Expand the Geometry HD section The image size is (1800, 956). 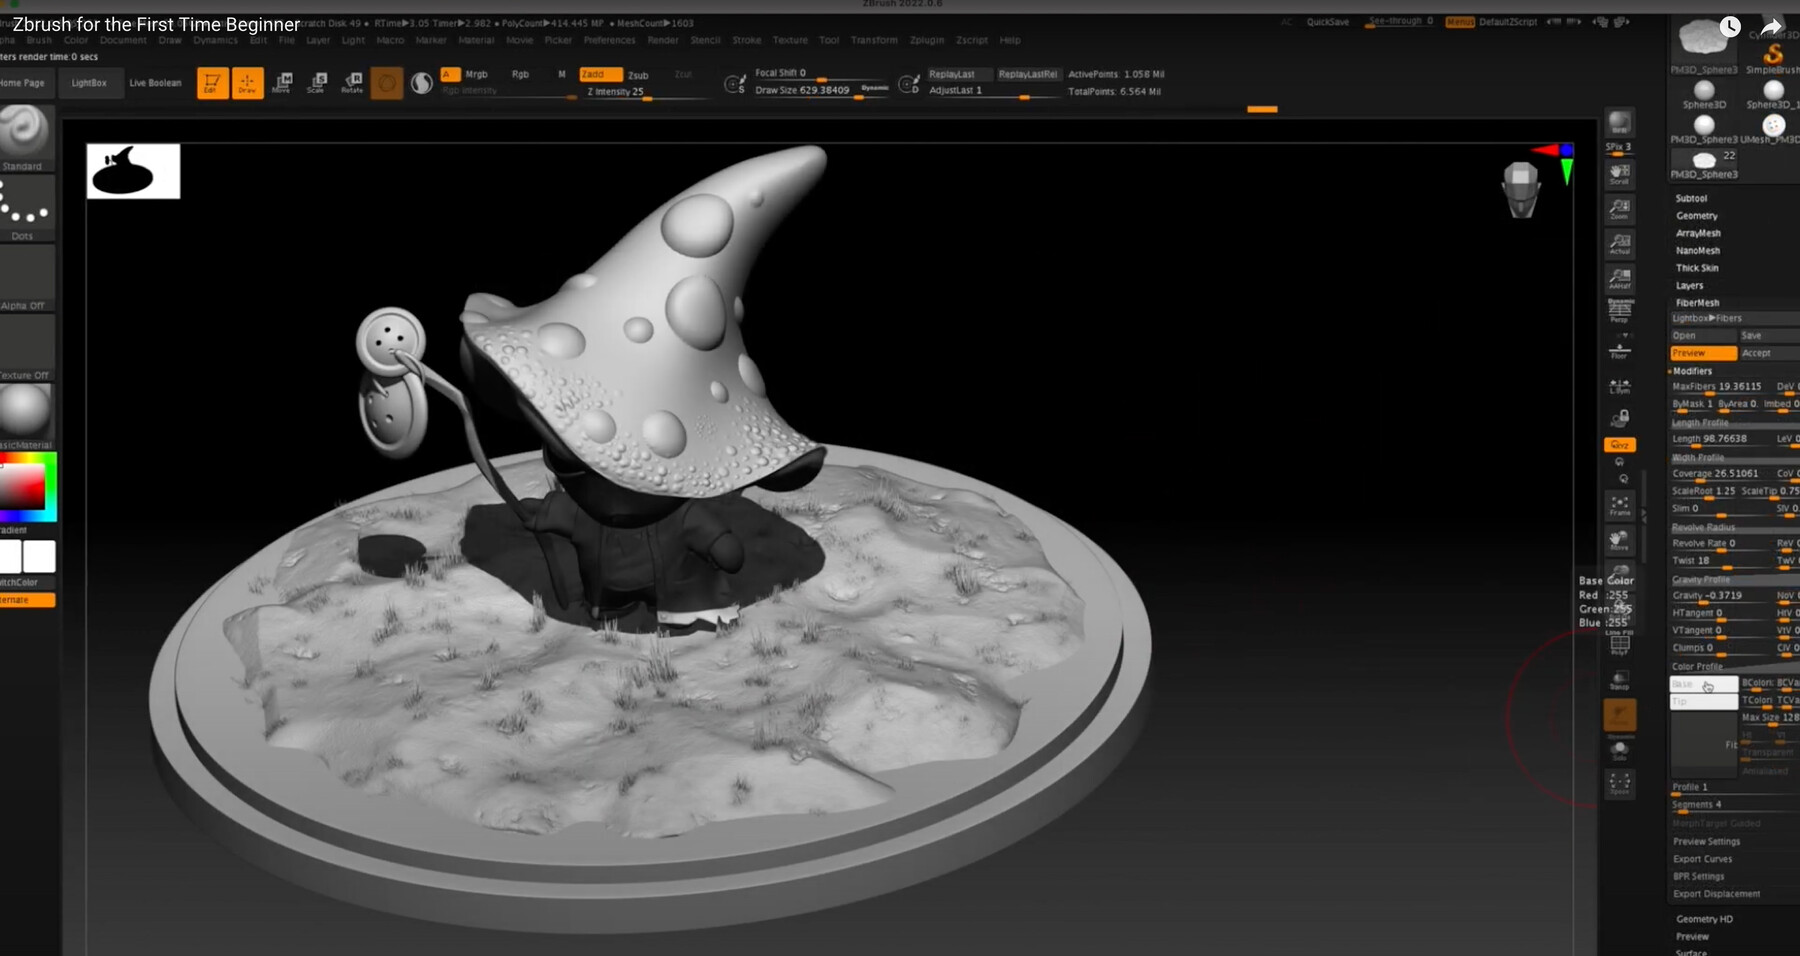[1704, 919]
